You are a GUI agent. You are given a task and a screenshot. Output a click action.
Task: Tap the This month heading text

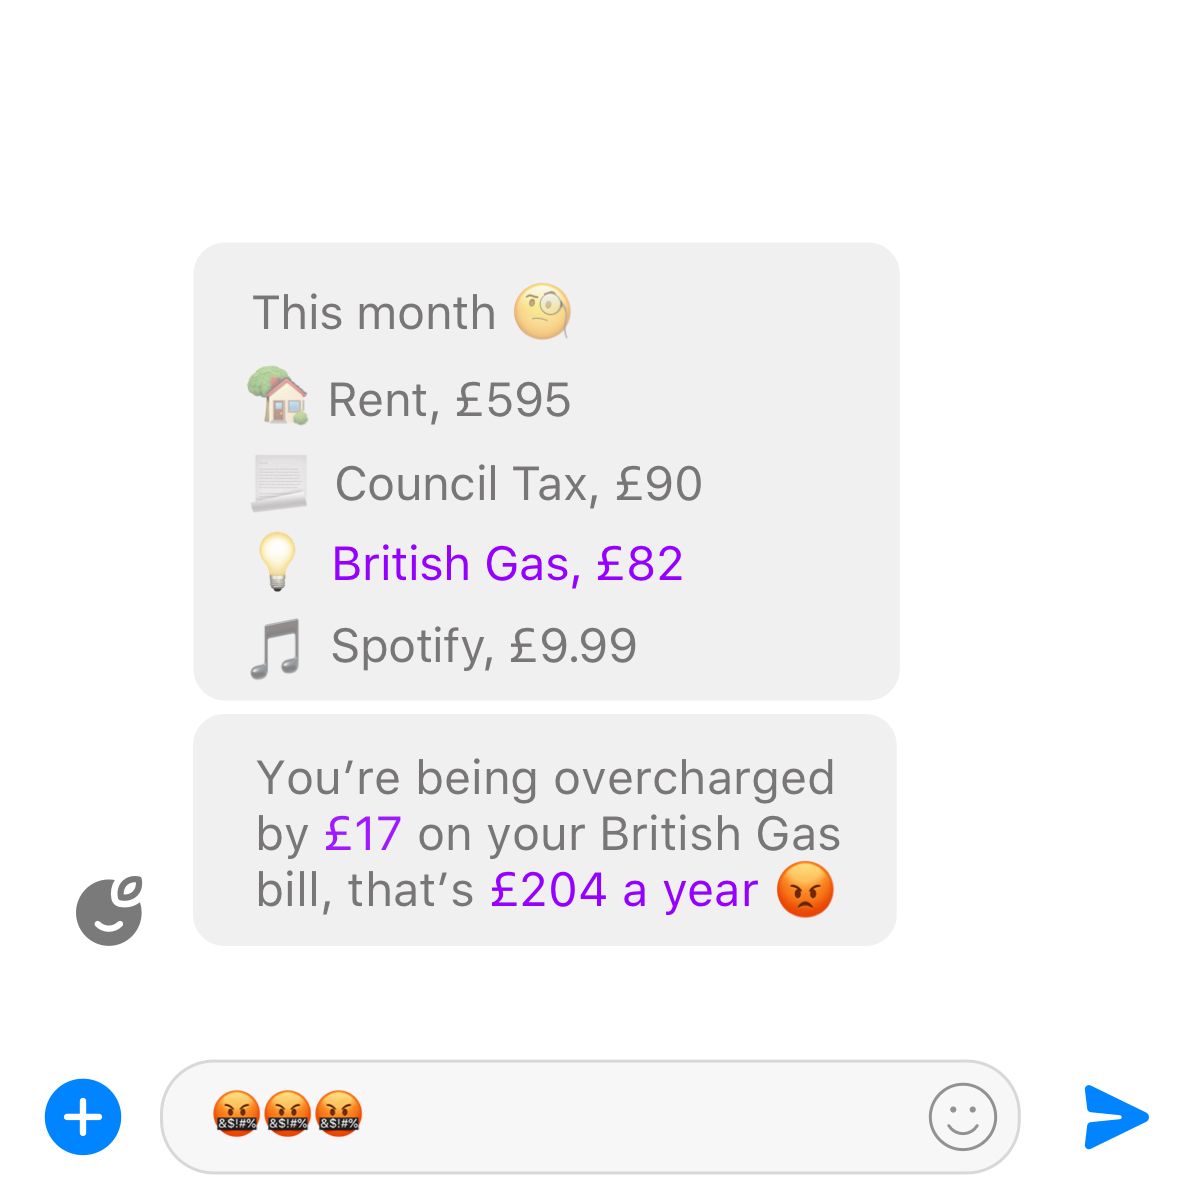[374, 312]
